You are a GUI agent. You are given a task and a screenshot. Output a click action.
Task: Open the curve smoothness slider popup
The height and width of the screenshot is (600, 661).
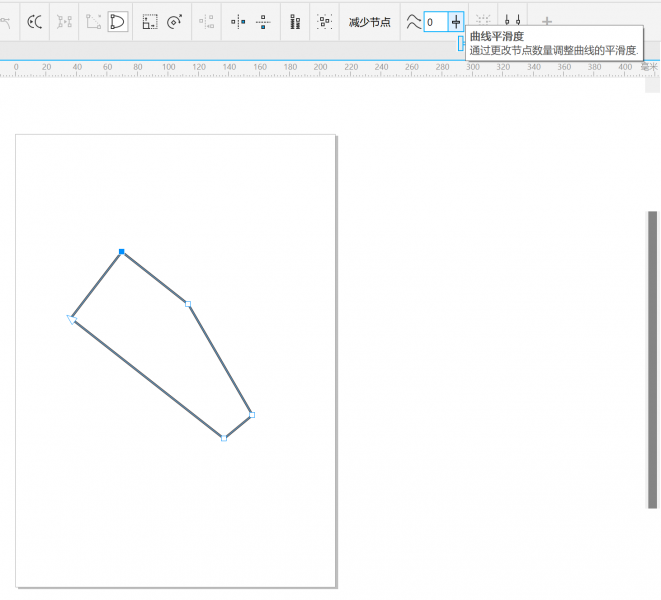coord(456,22)
